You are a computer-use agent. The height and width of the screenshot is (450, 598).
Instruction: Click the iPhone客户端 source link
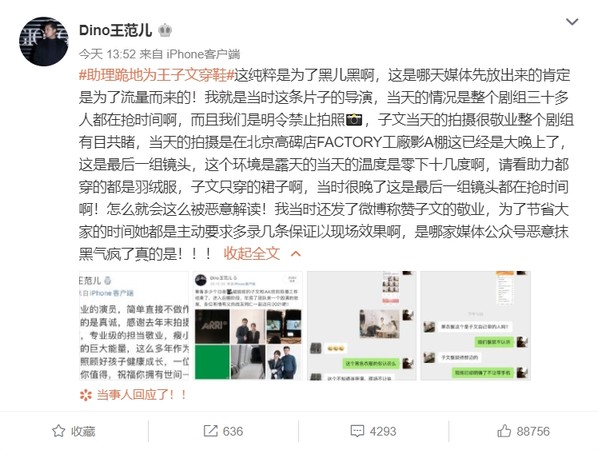click(x=203, y=54)
